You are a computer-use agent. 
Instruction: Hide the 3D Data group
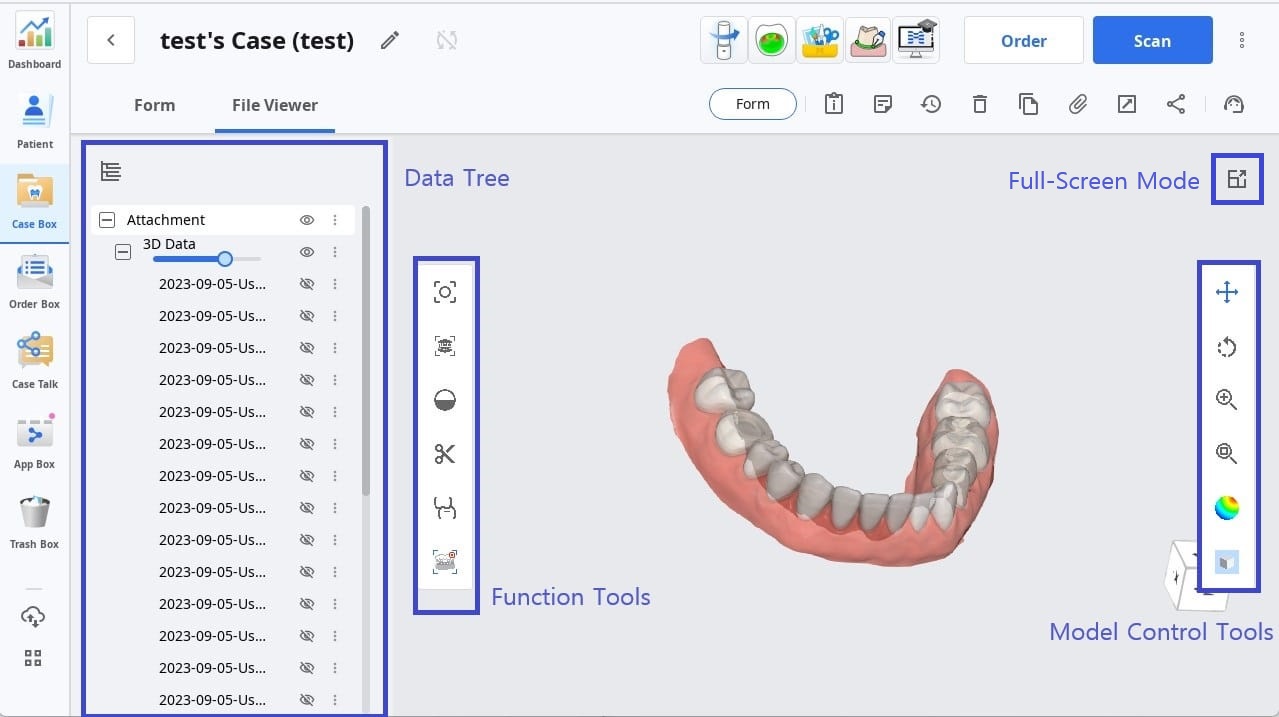307,252
